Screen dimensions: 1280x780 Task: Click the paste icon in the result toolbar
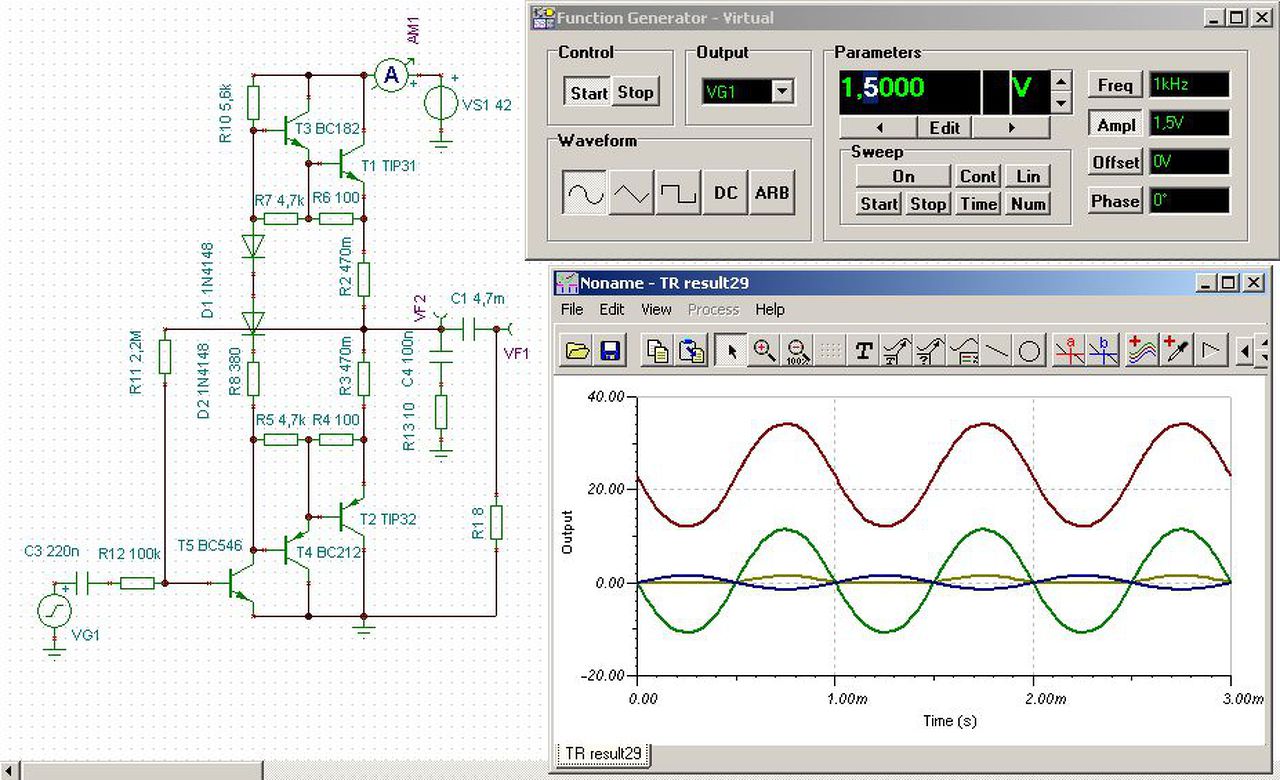coord(690,351)
